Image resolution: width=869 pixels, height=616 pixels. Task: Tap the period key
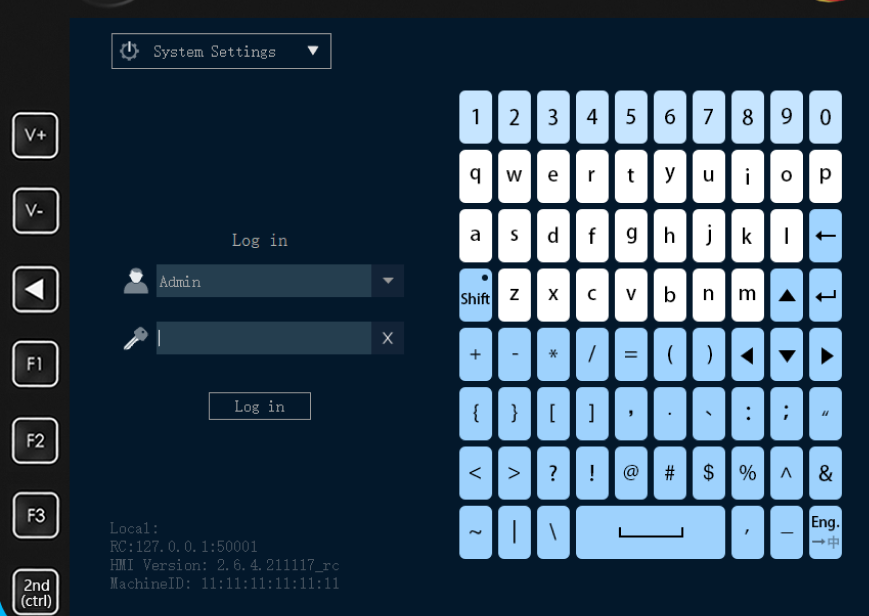tap(669, 414)
